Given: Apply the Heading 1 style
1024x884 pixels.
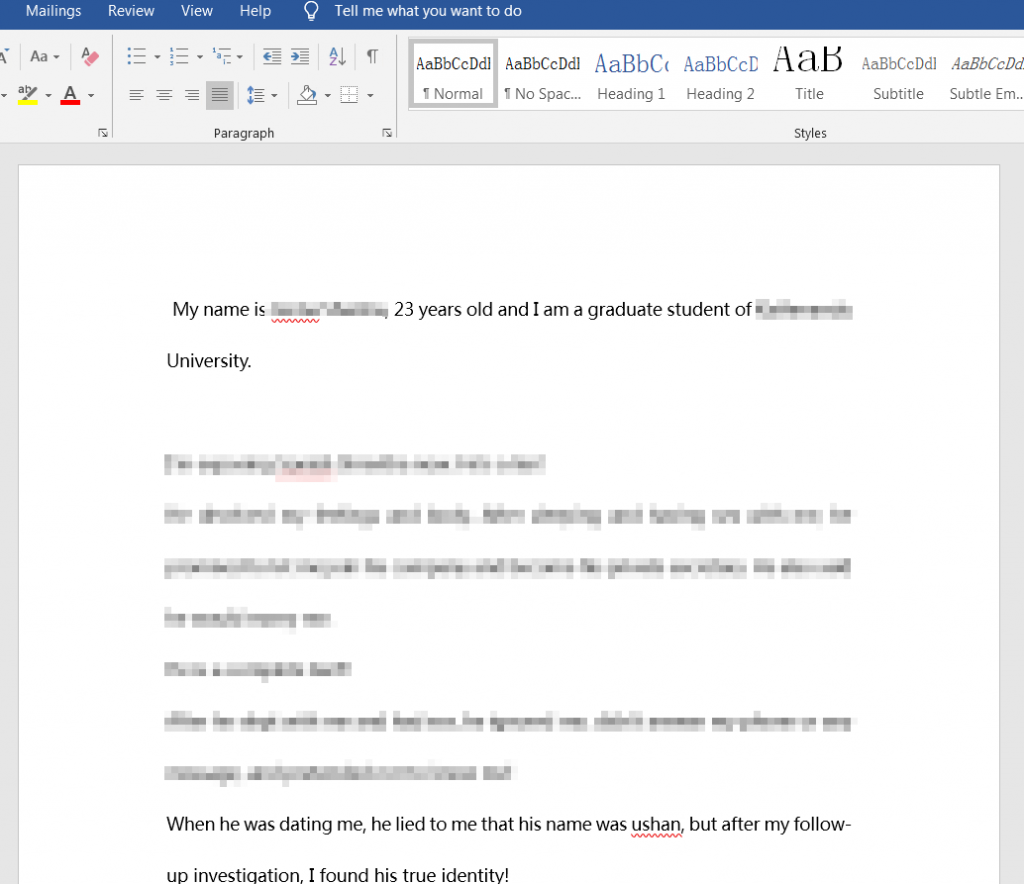Looking at the screenshot, I should point(631,77).
